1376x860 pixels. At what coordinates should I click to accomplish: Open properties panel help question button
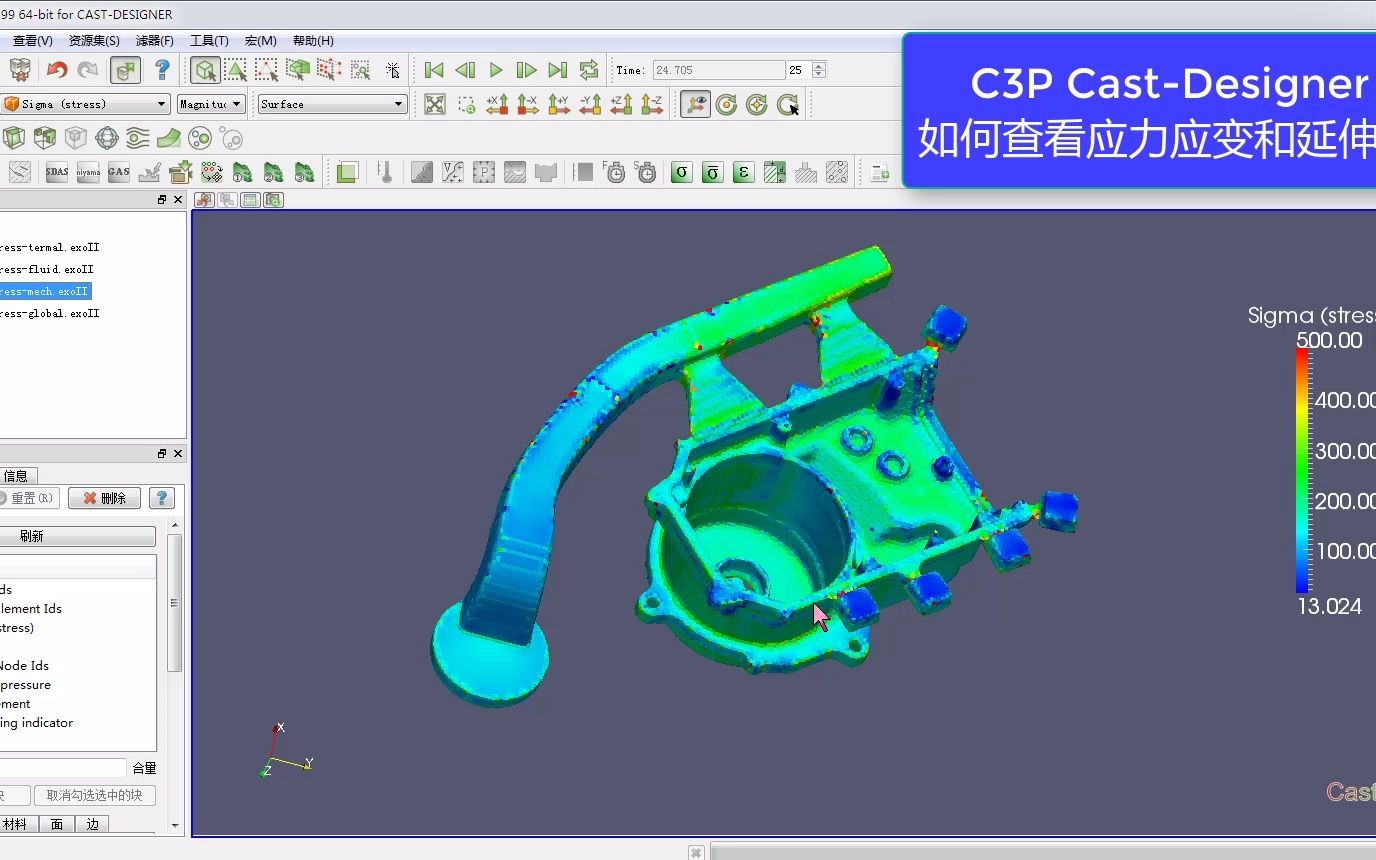tap(162, 498)
